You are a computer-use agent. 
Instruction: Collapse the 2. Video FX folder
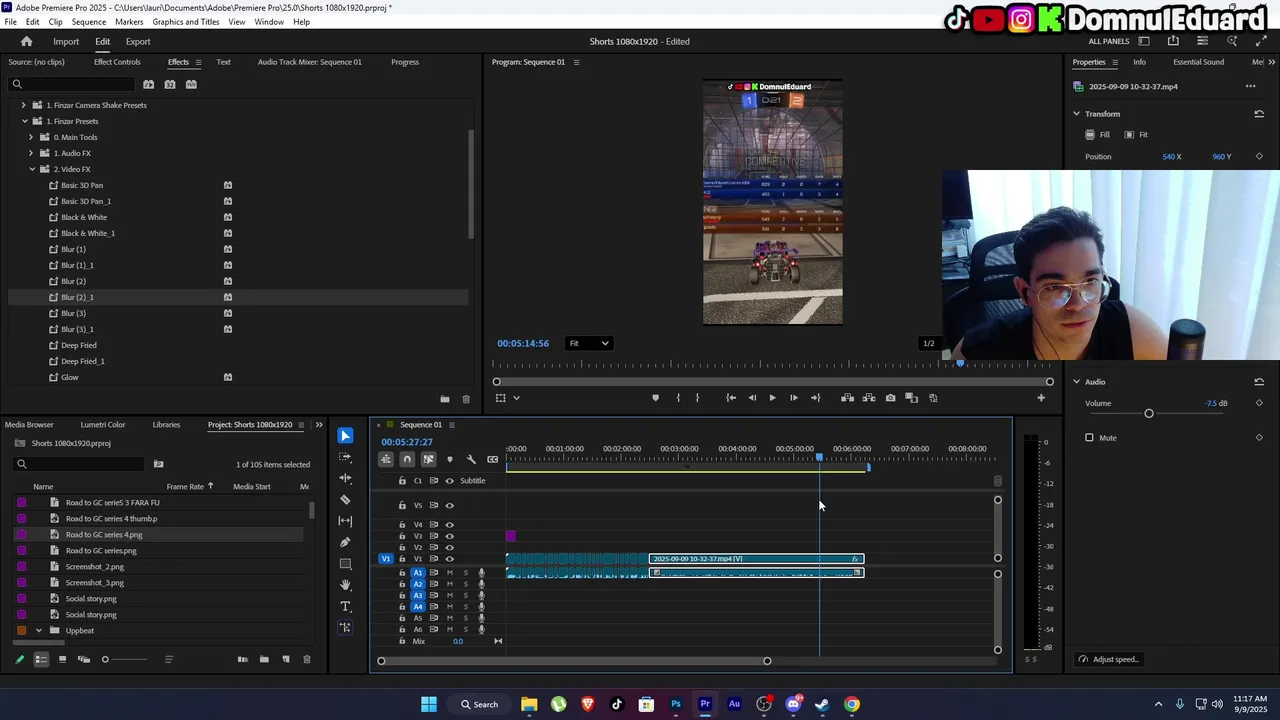32,169
